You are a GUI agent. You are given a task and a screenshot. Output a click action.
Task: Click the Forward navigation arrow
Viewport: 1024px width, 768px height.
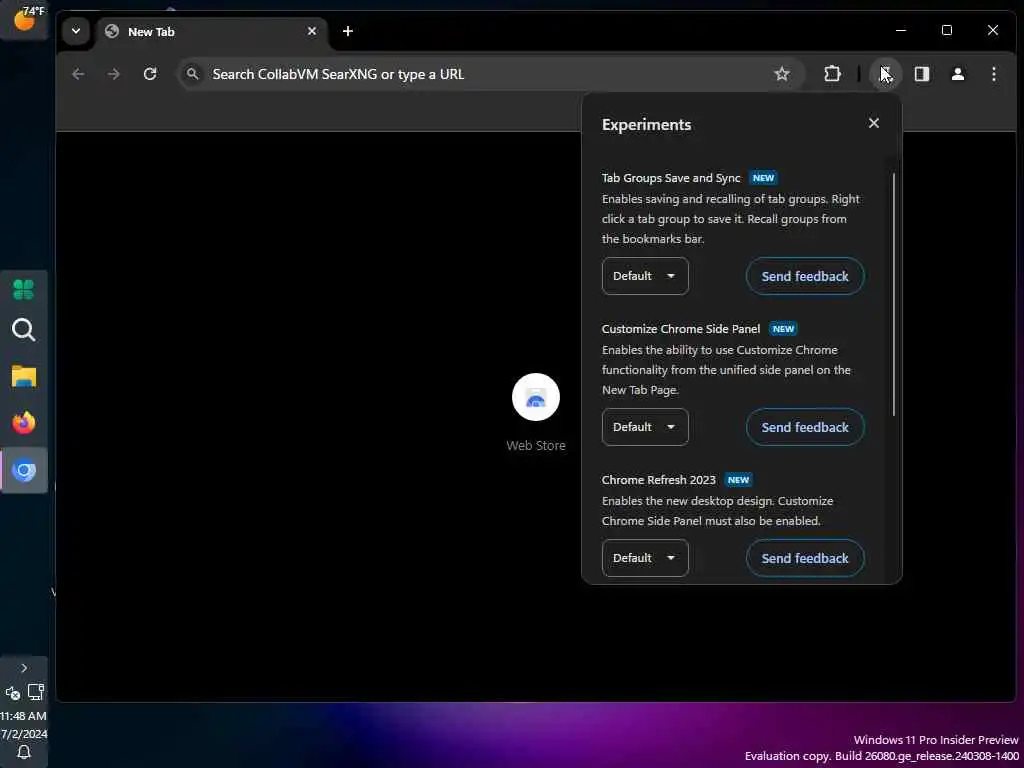click(114, 74)
